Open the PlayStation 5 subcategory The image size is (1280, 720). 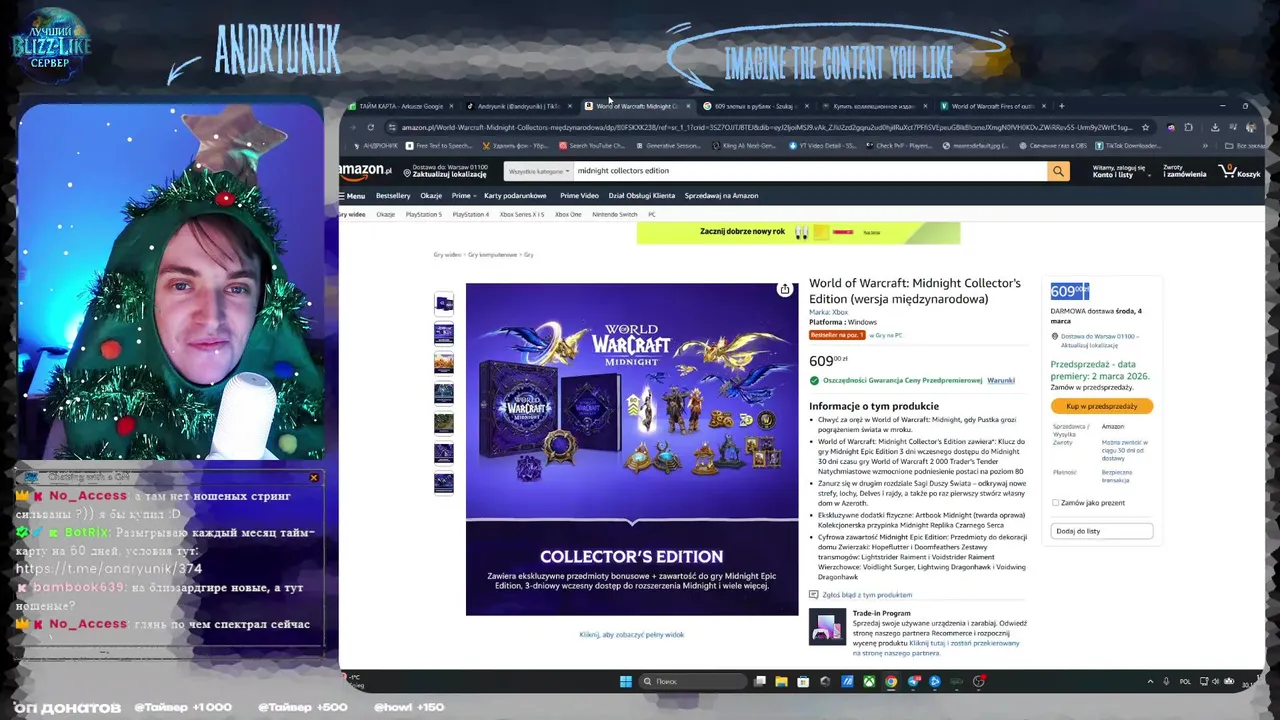(x=423, y=214)
